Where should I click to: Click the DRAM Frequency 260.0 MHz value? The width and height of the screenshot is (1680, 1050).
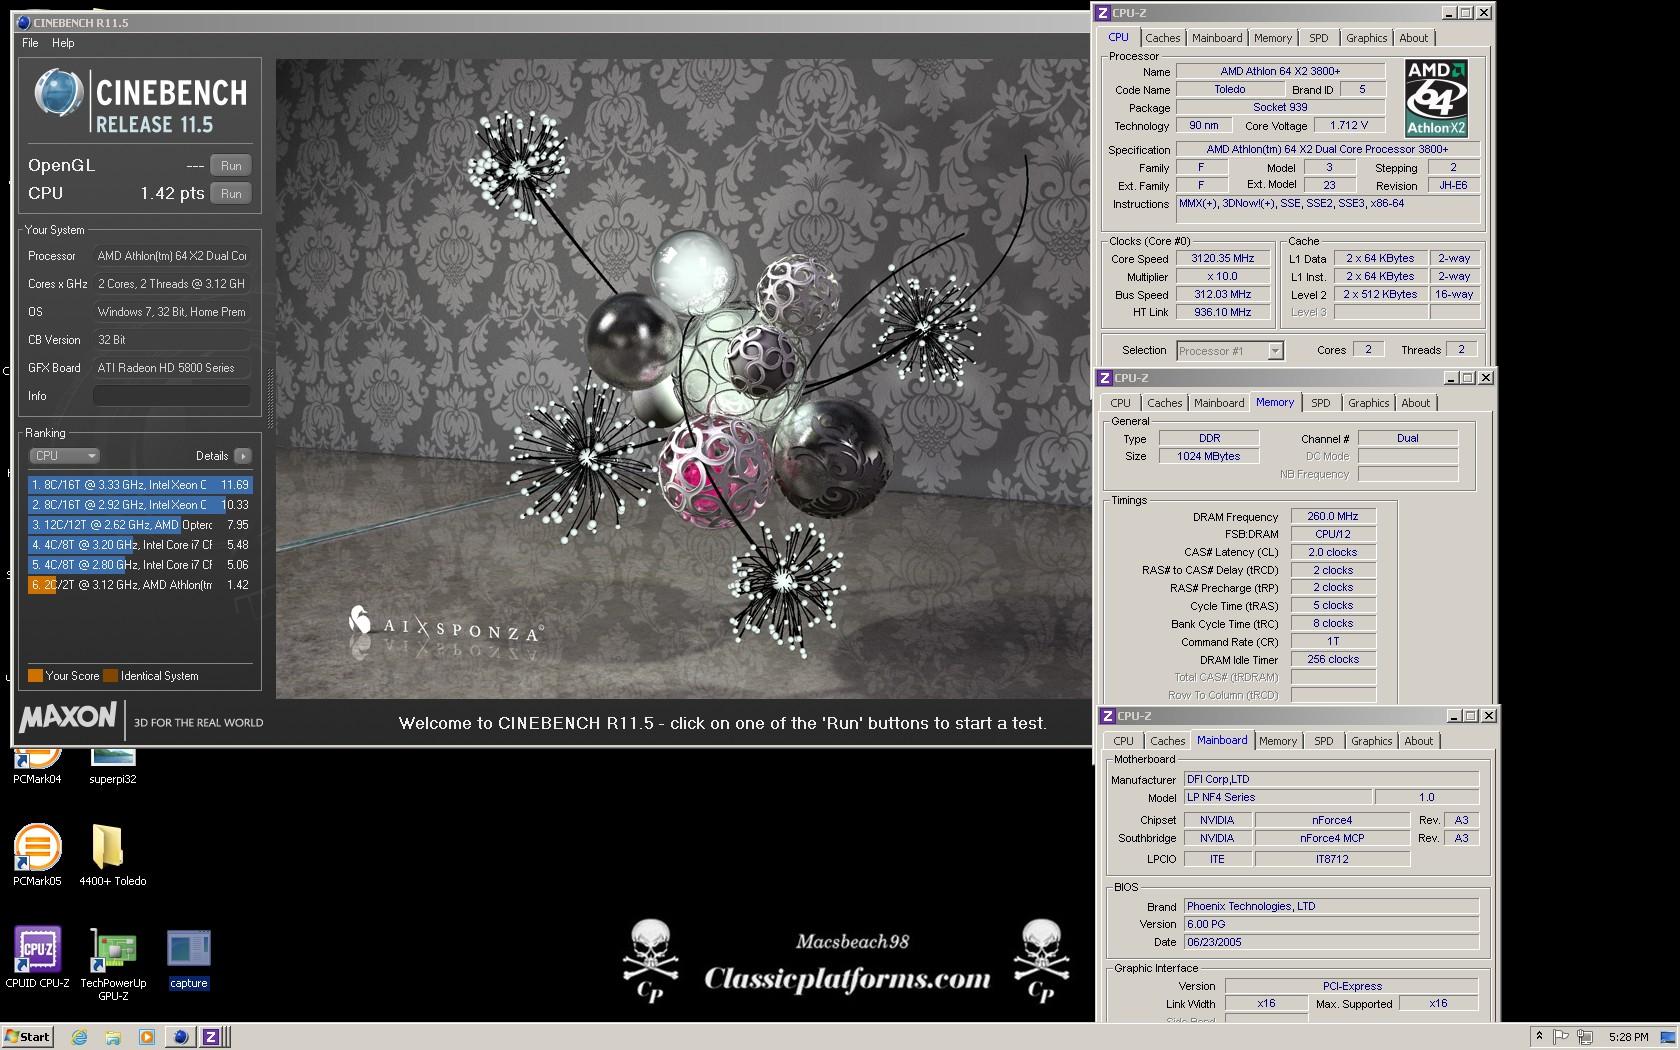pyautogui.click(x=1333, y=517)
